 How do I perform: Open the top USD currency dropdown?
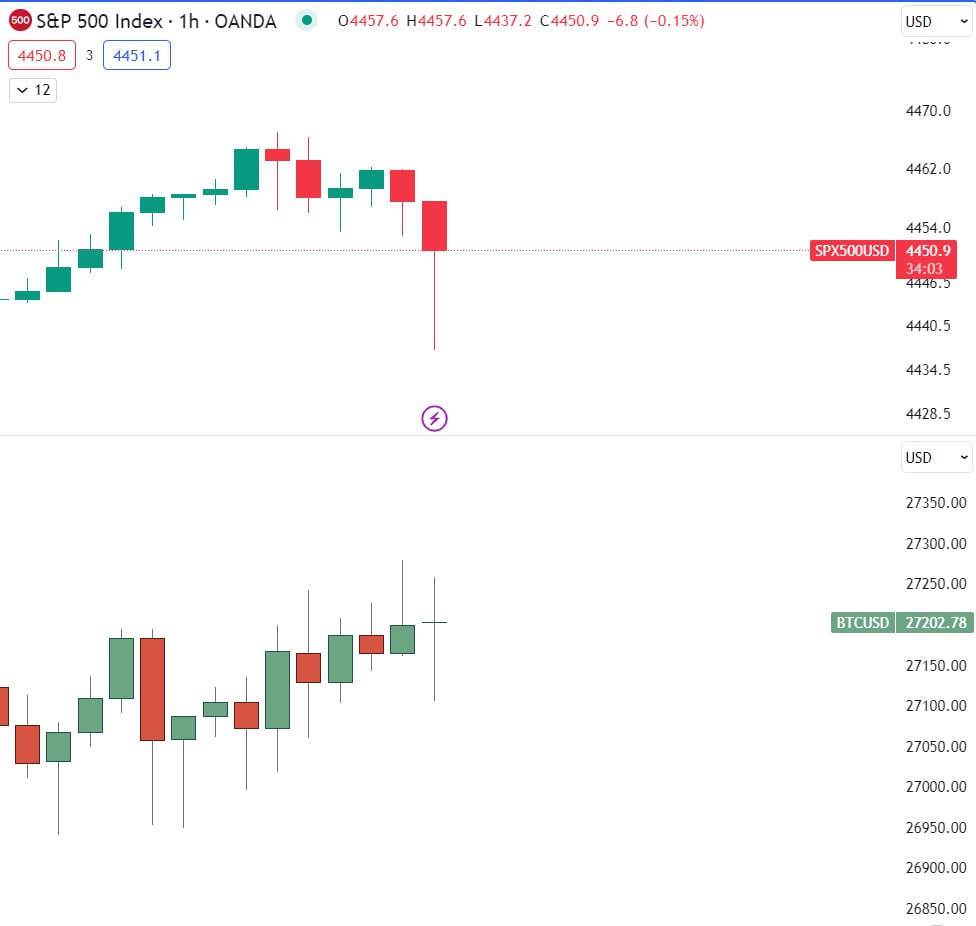point(936,22)
